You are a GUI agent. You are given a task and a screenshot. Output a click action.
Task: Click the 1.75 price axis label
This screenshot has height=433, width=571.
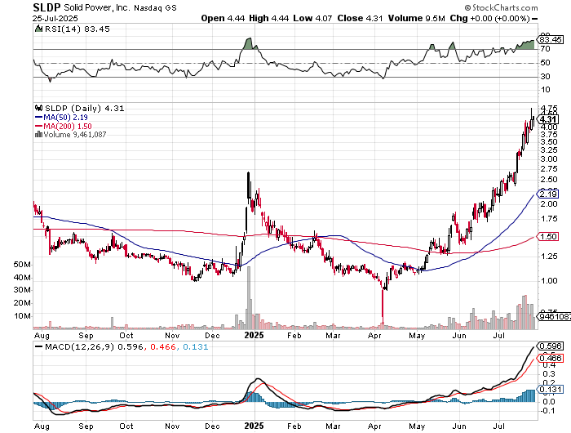(x=549, y=219)
